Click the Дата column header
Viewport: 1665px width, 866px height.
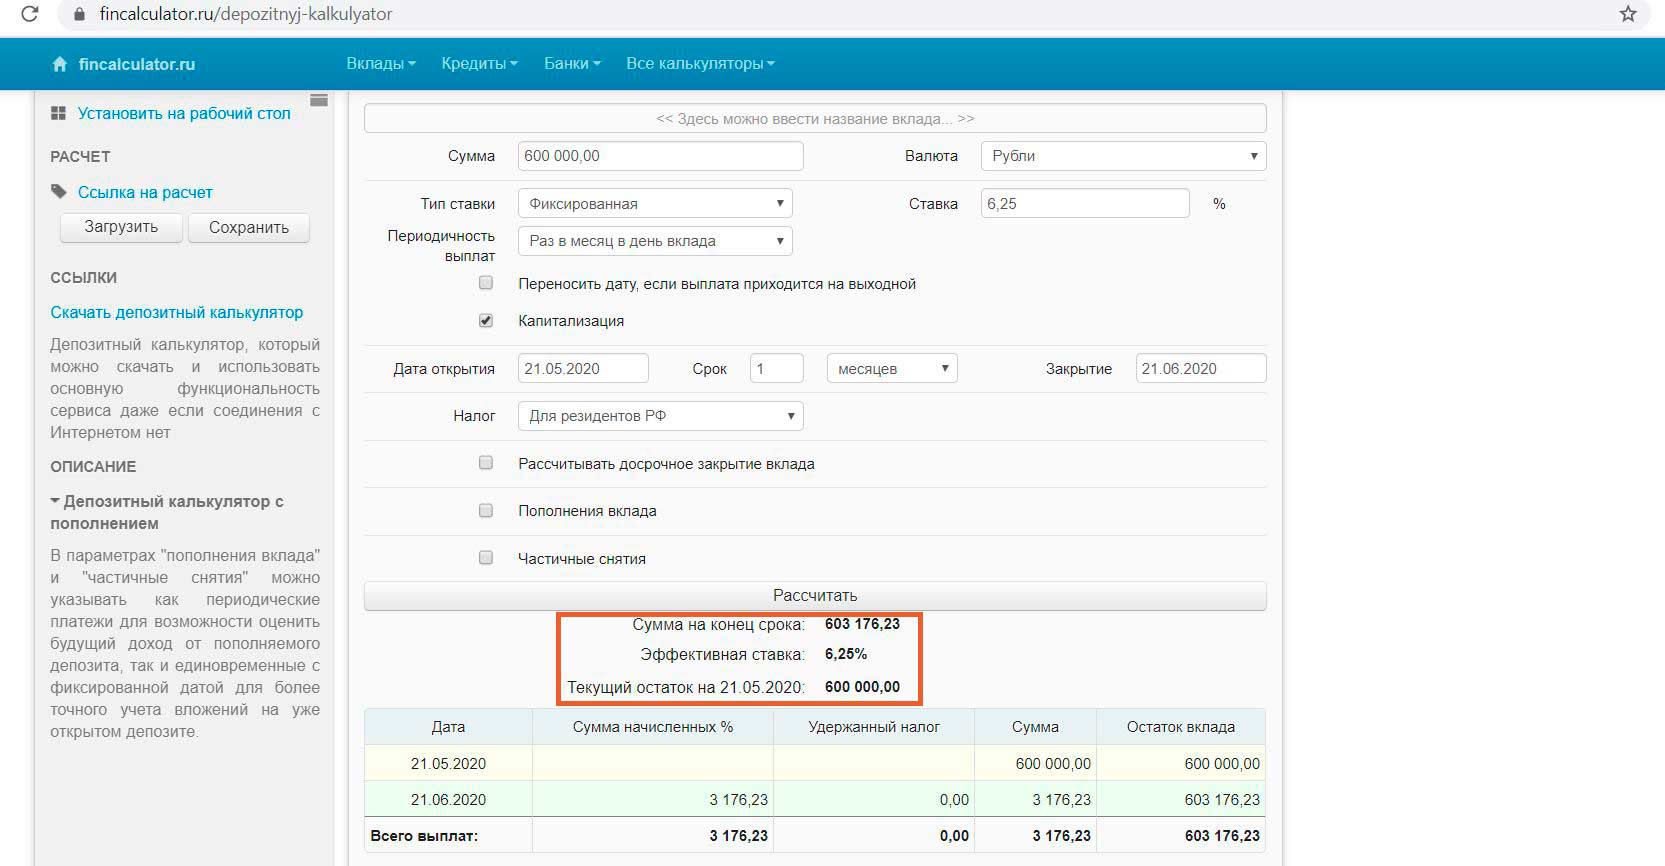click(x=448, y=727)
